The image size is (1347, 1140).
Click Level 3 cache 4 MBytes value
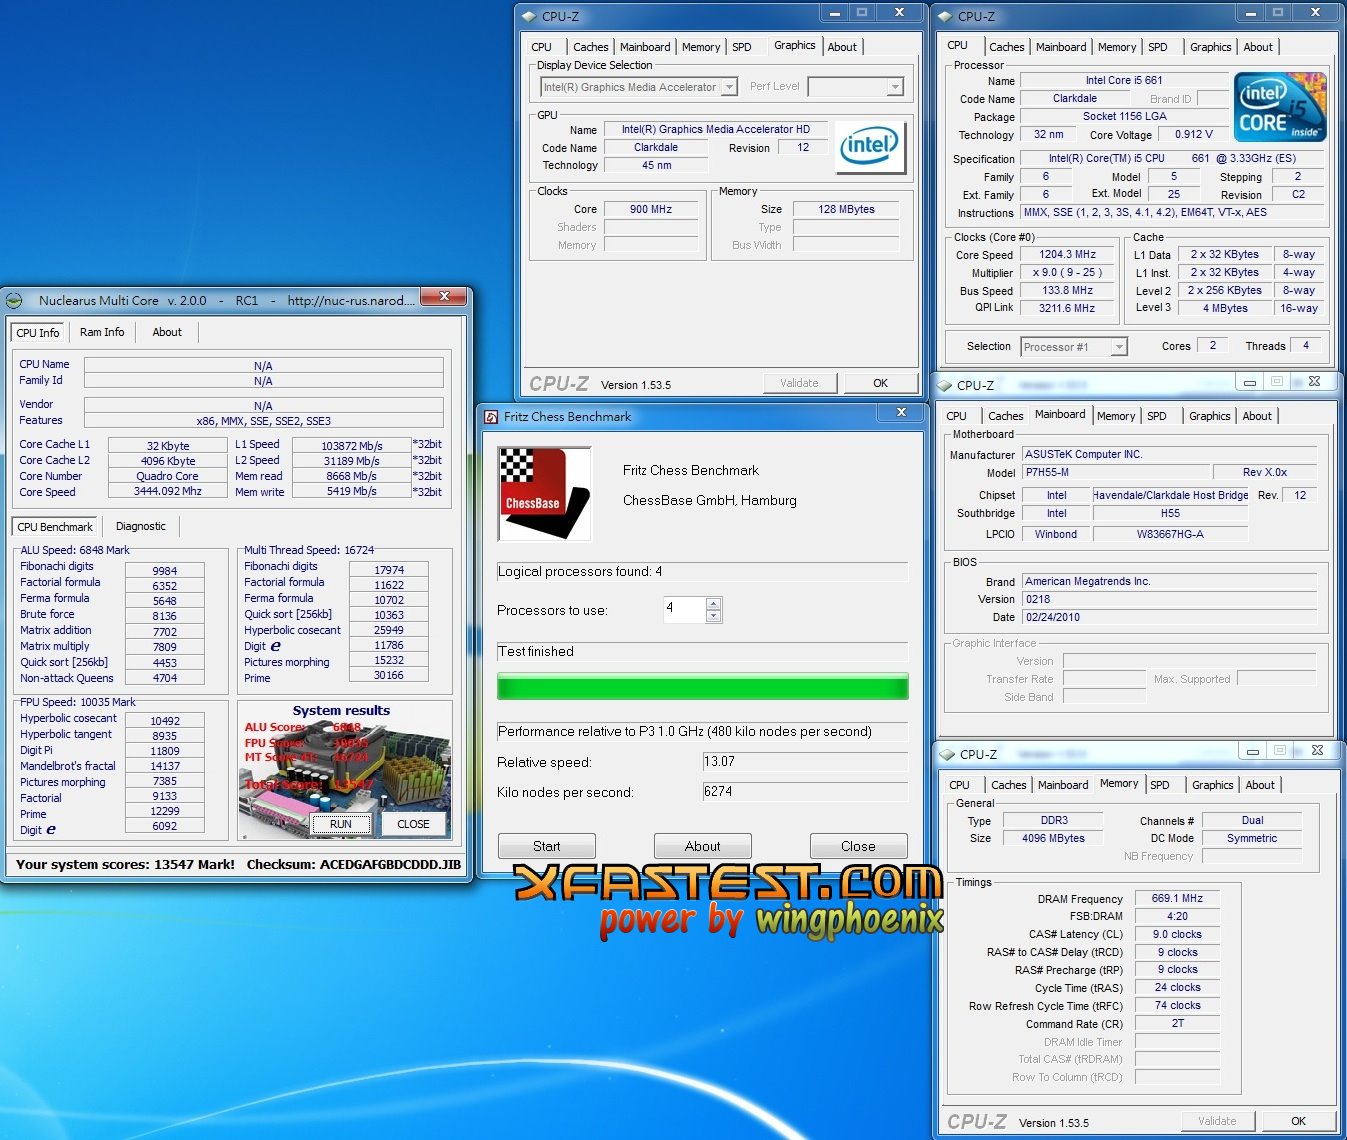1225,308
